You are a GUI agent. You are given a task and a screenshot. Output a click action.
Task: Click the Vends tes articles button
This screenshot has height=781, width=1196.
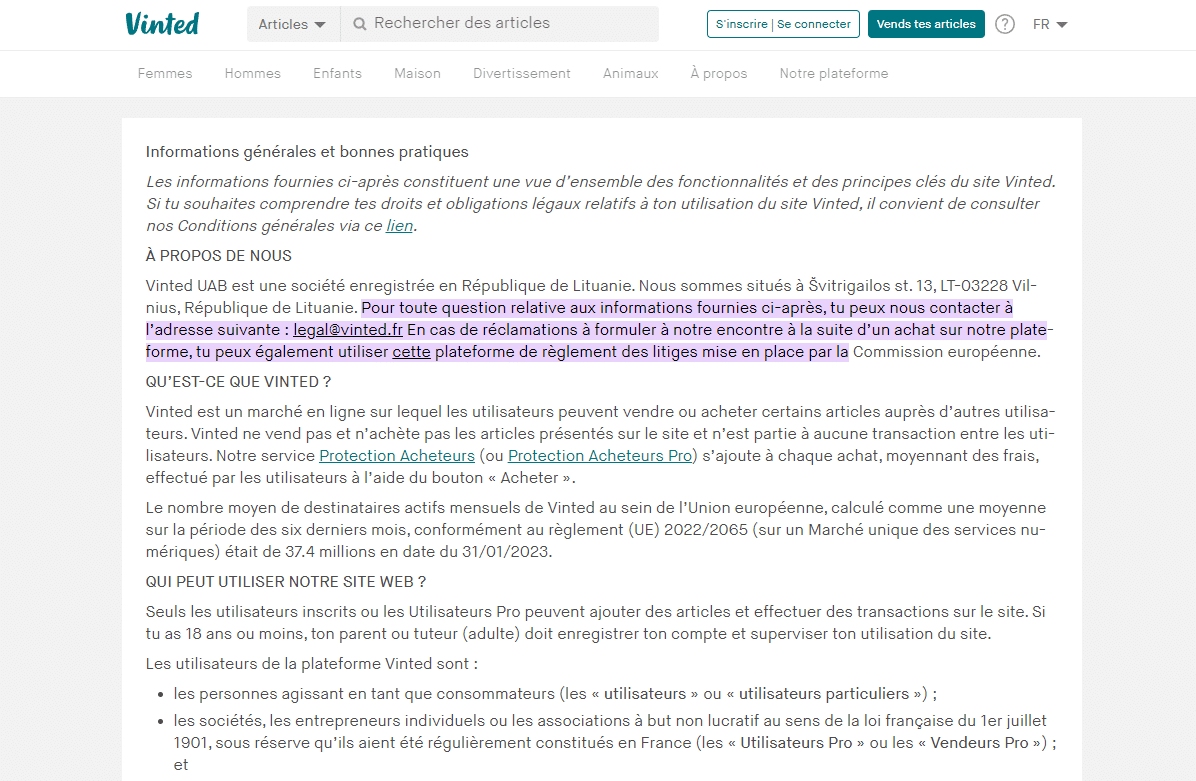pyautogui.click(x=926, y=23)
